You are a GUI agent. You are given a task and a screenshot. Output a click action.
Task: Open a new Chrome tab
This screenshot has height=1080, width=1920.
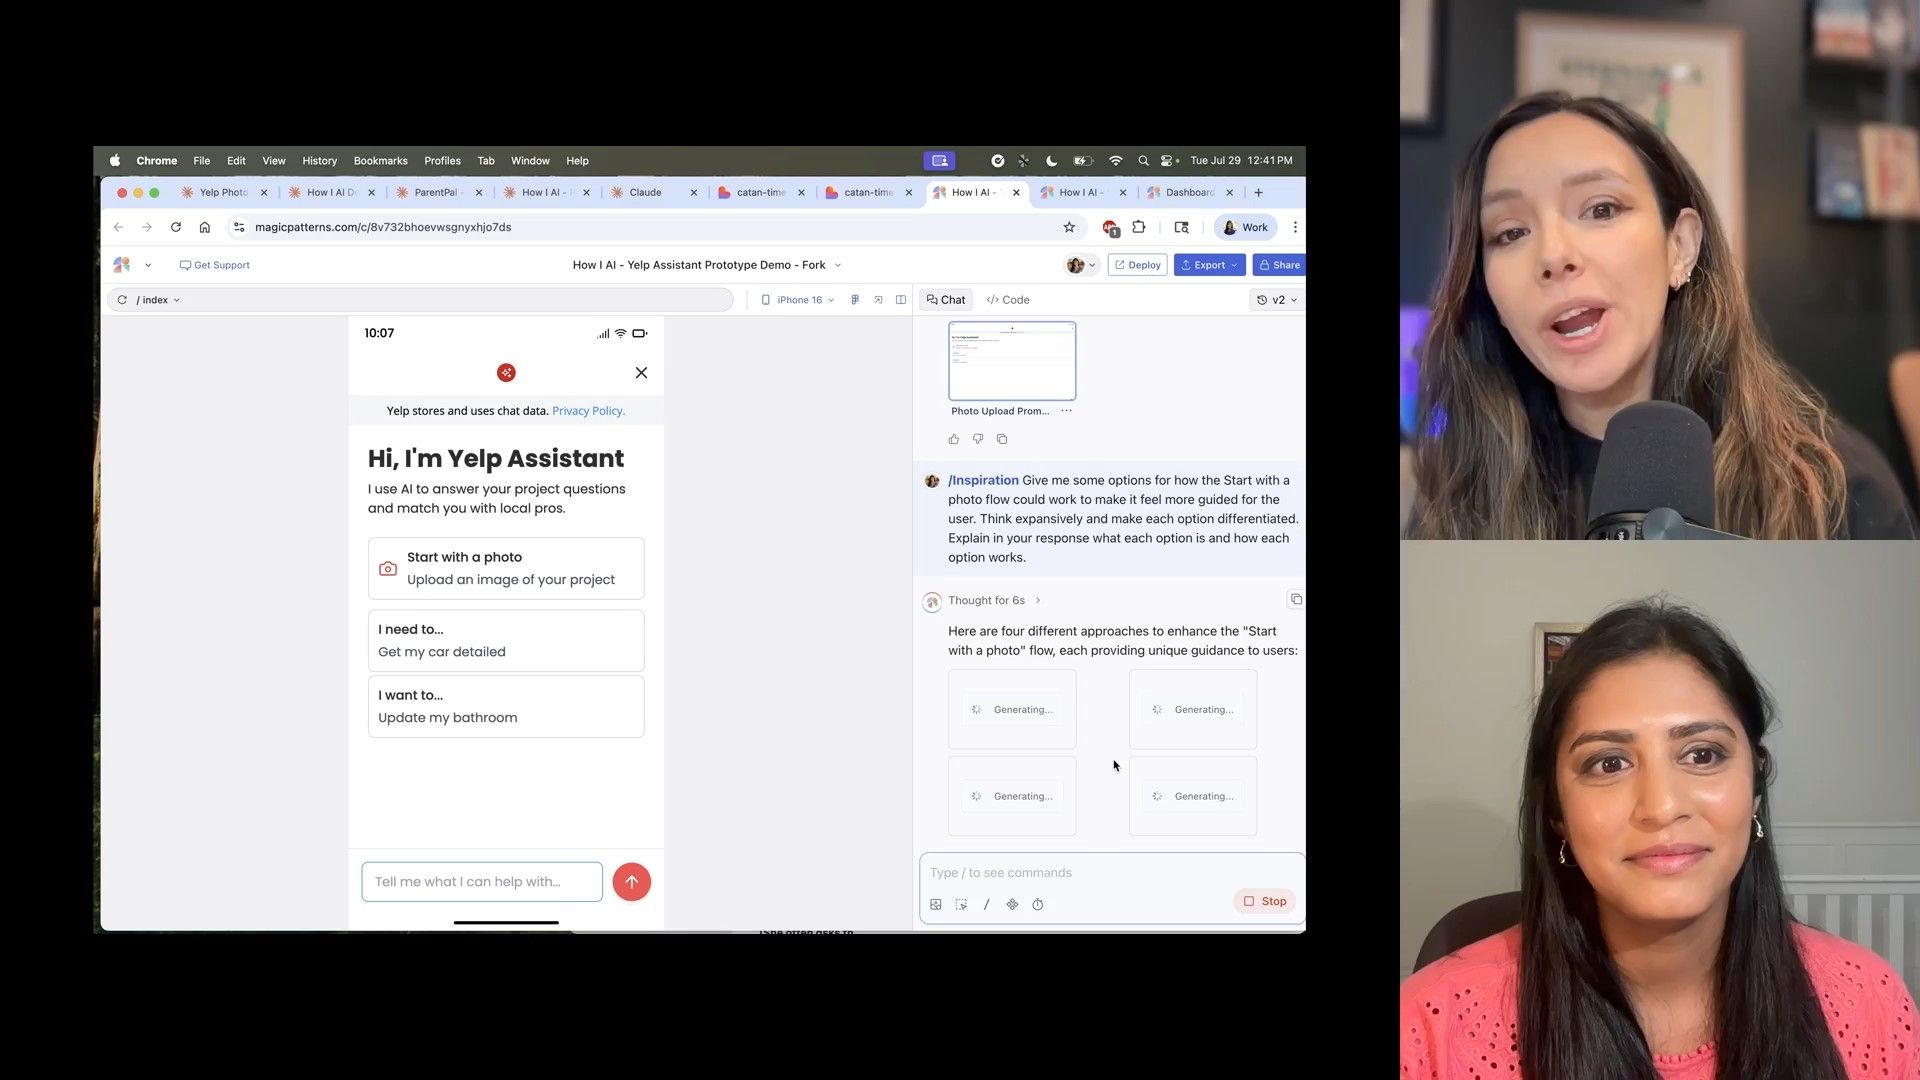(x=1259, y=192)
